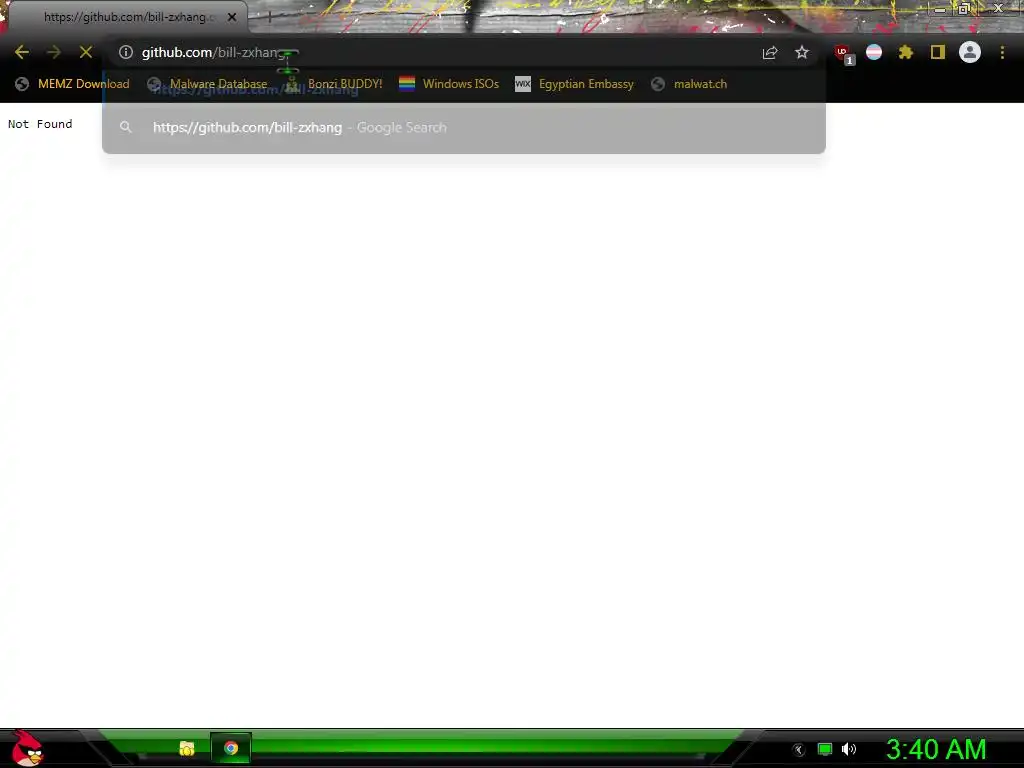Open the network tray icon
This screenshot has width=1024, height=768.
[x=825, y=749]
